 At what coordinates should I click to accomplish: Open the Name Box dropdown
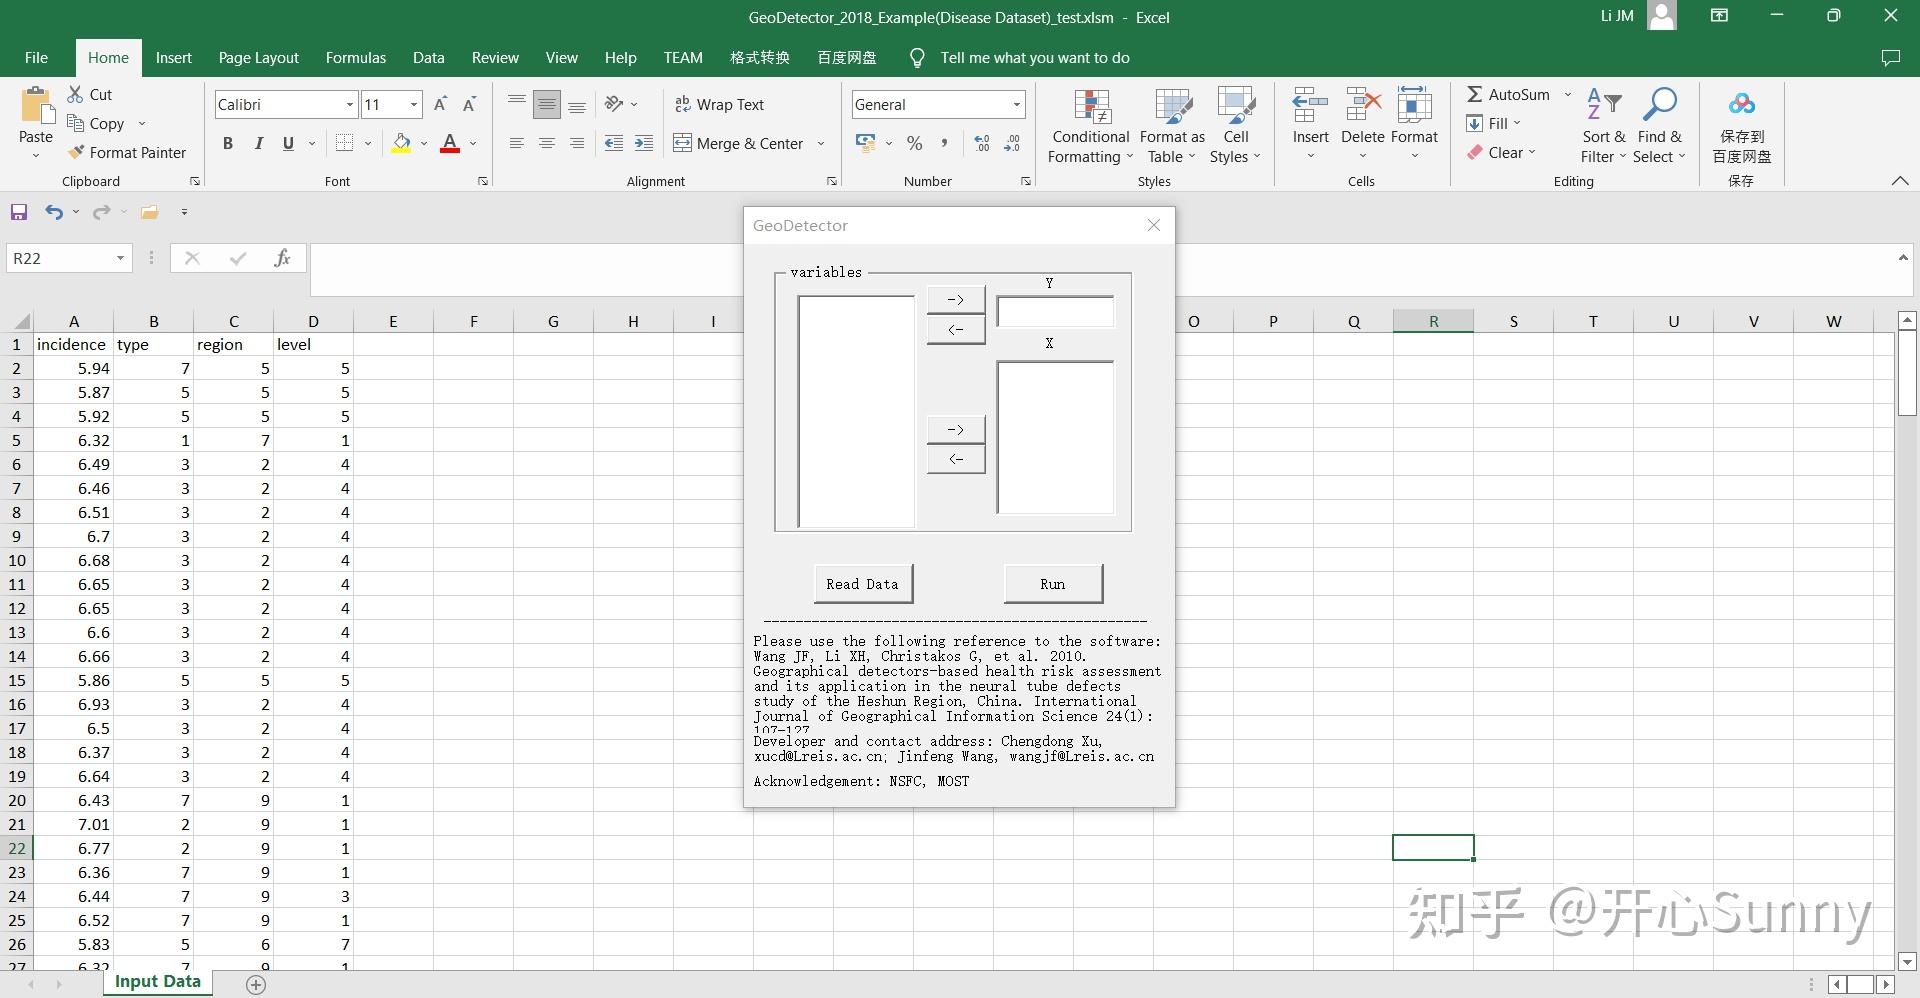point(120,258)
